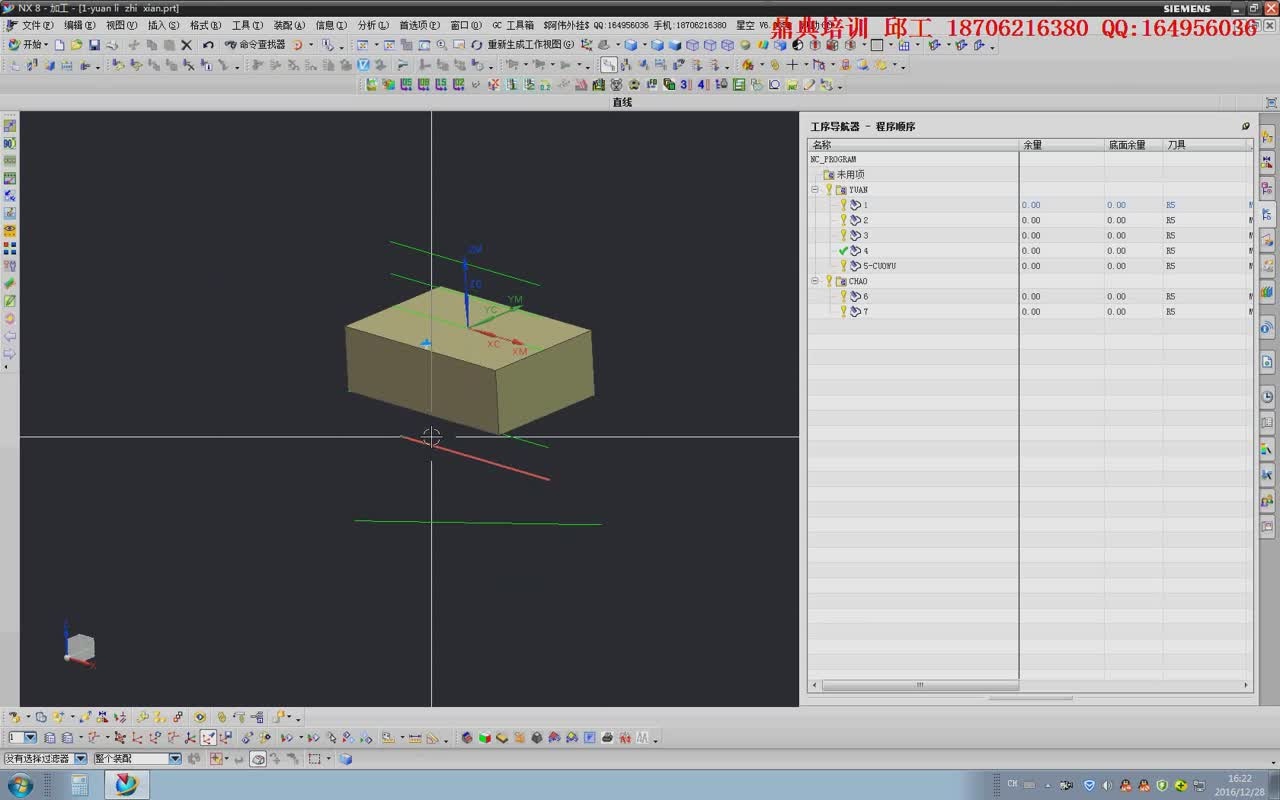Click the Save disk icon

click(94, 45)
